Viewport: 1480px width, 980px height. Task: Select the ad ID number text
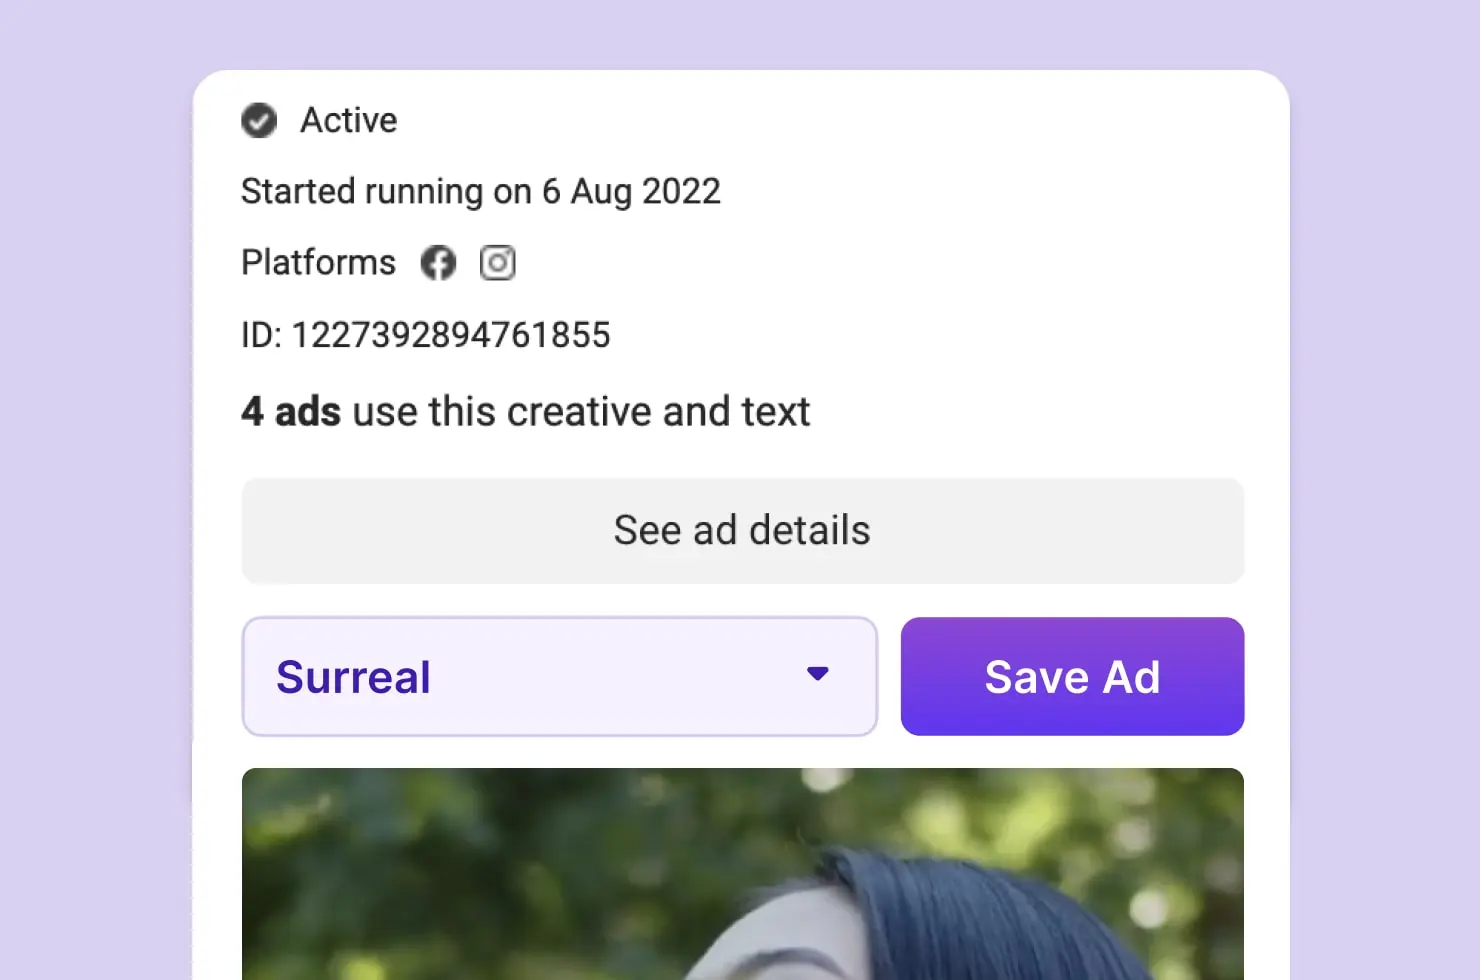point(425,335)
